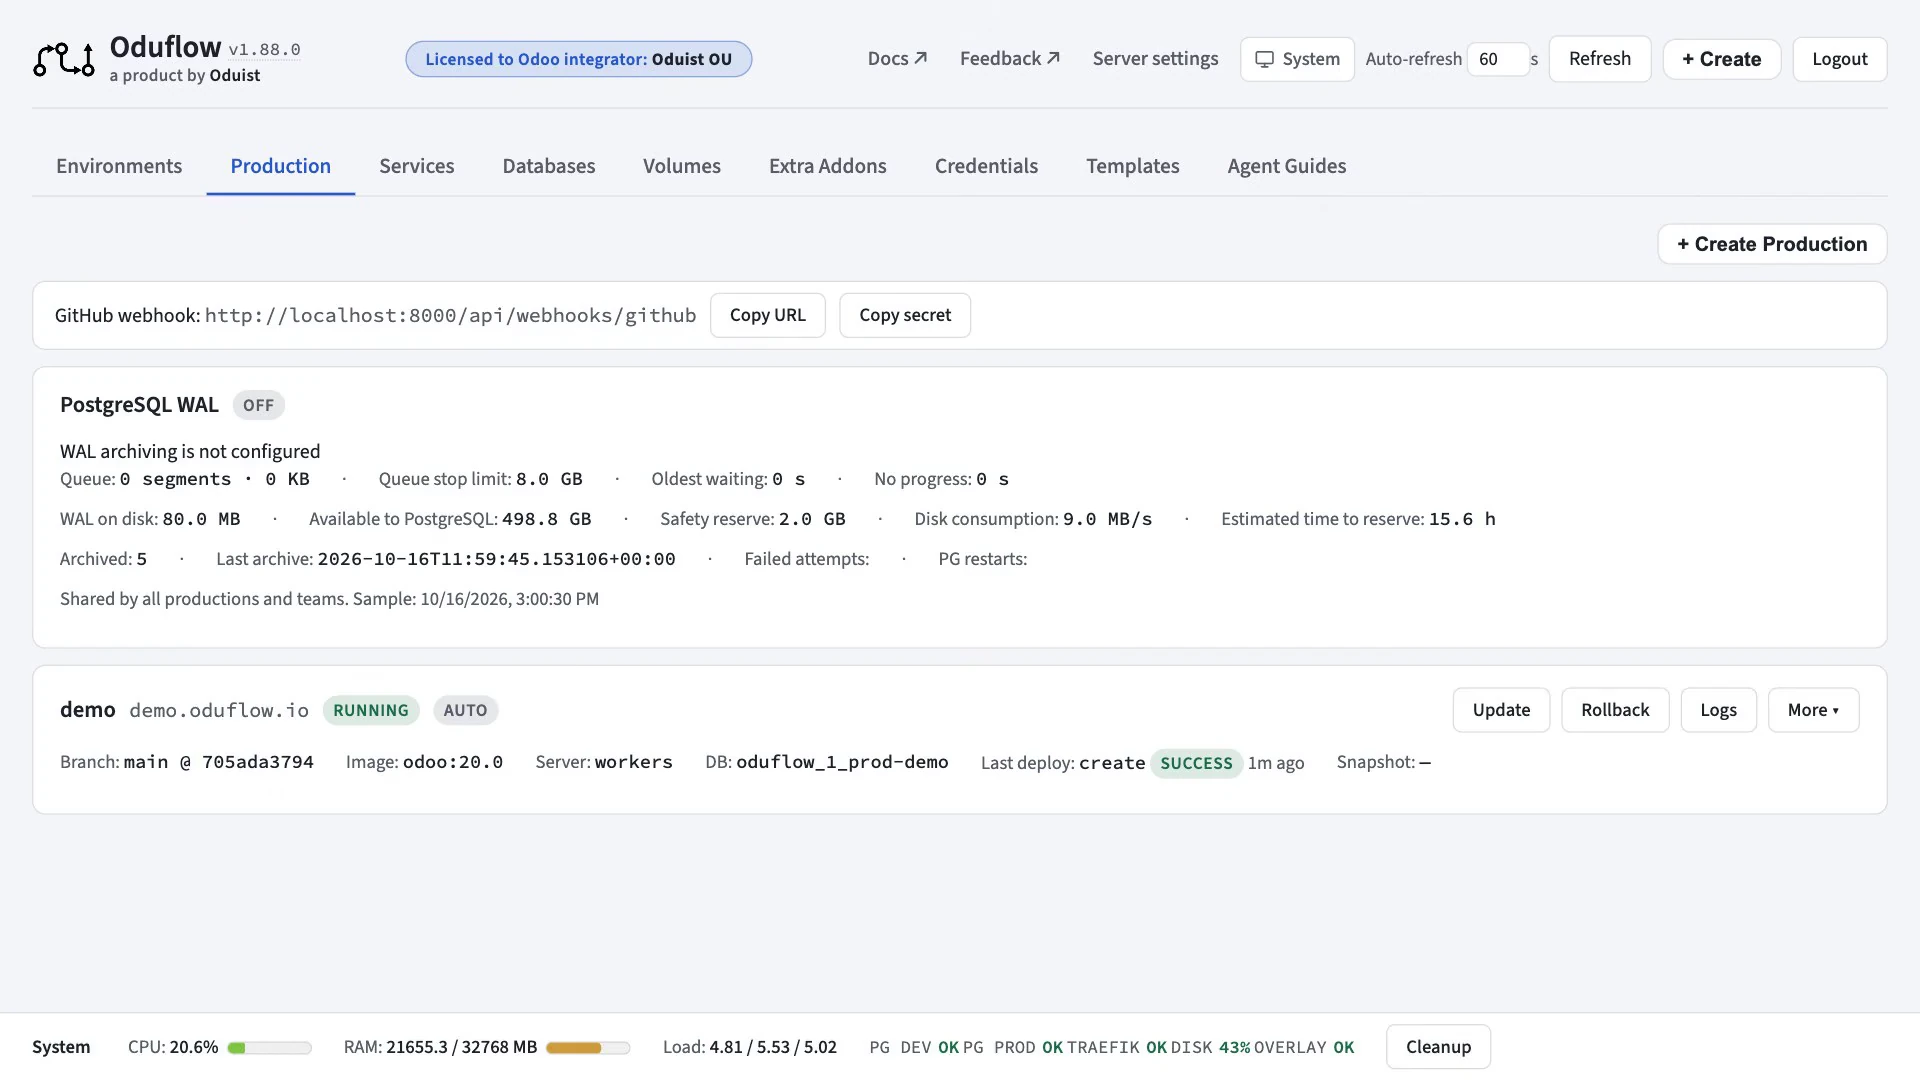The width and height of the screenshot is (1920, 1080).
Task: Click branch commit 705ada3794 text
Action: tap(257, 762)
